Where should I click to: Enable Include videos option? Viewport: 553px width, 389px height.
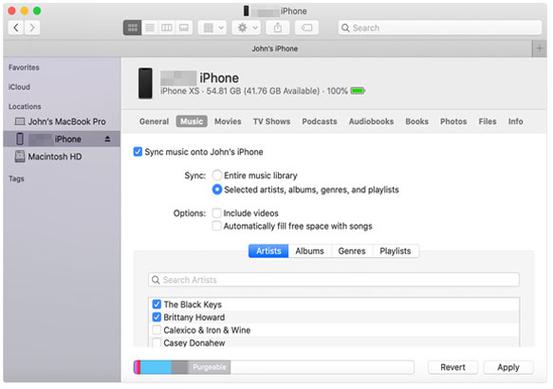217,213
